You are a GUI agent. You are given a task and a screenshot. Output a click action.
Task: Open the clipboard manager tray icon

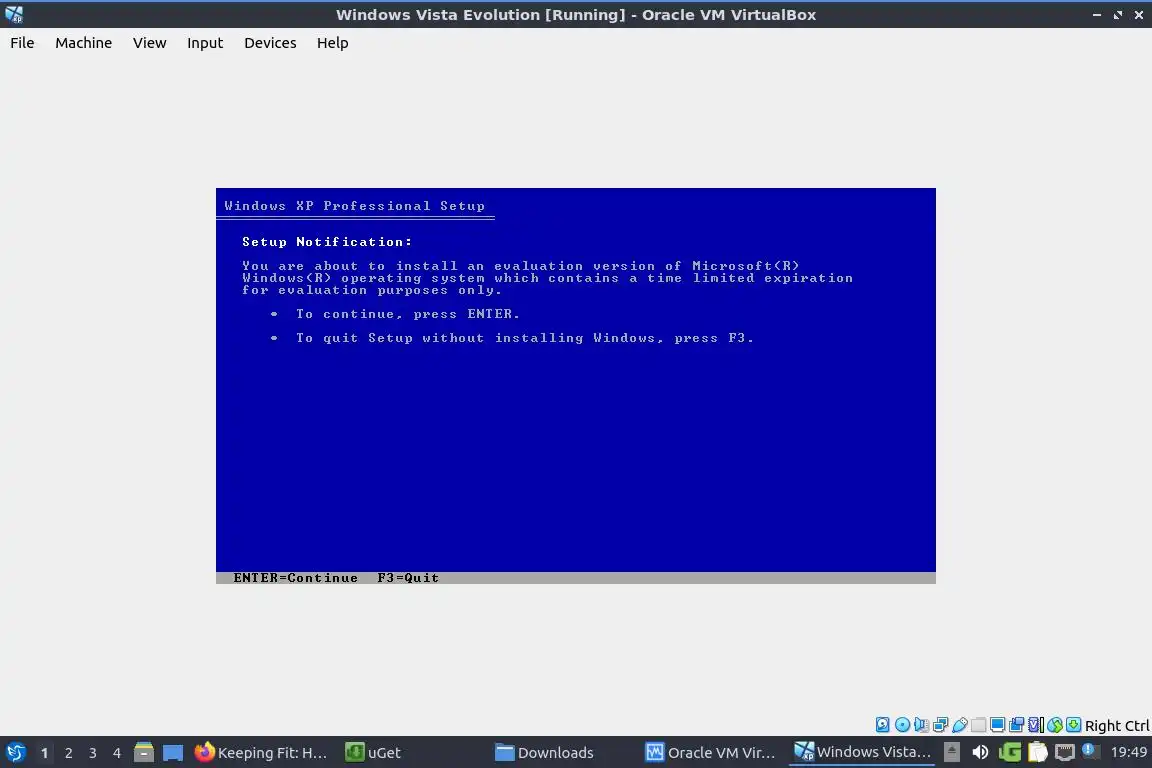1037,752
